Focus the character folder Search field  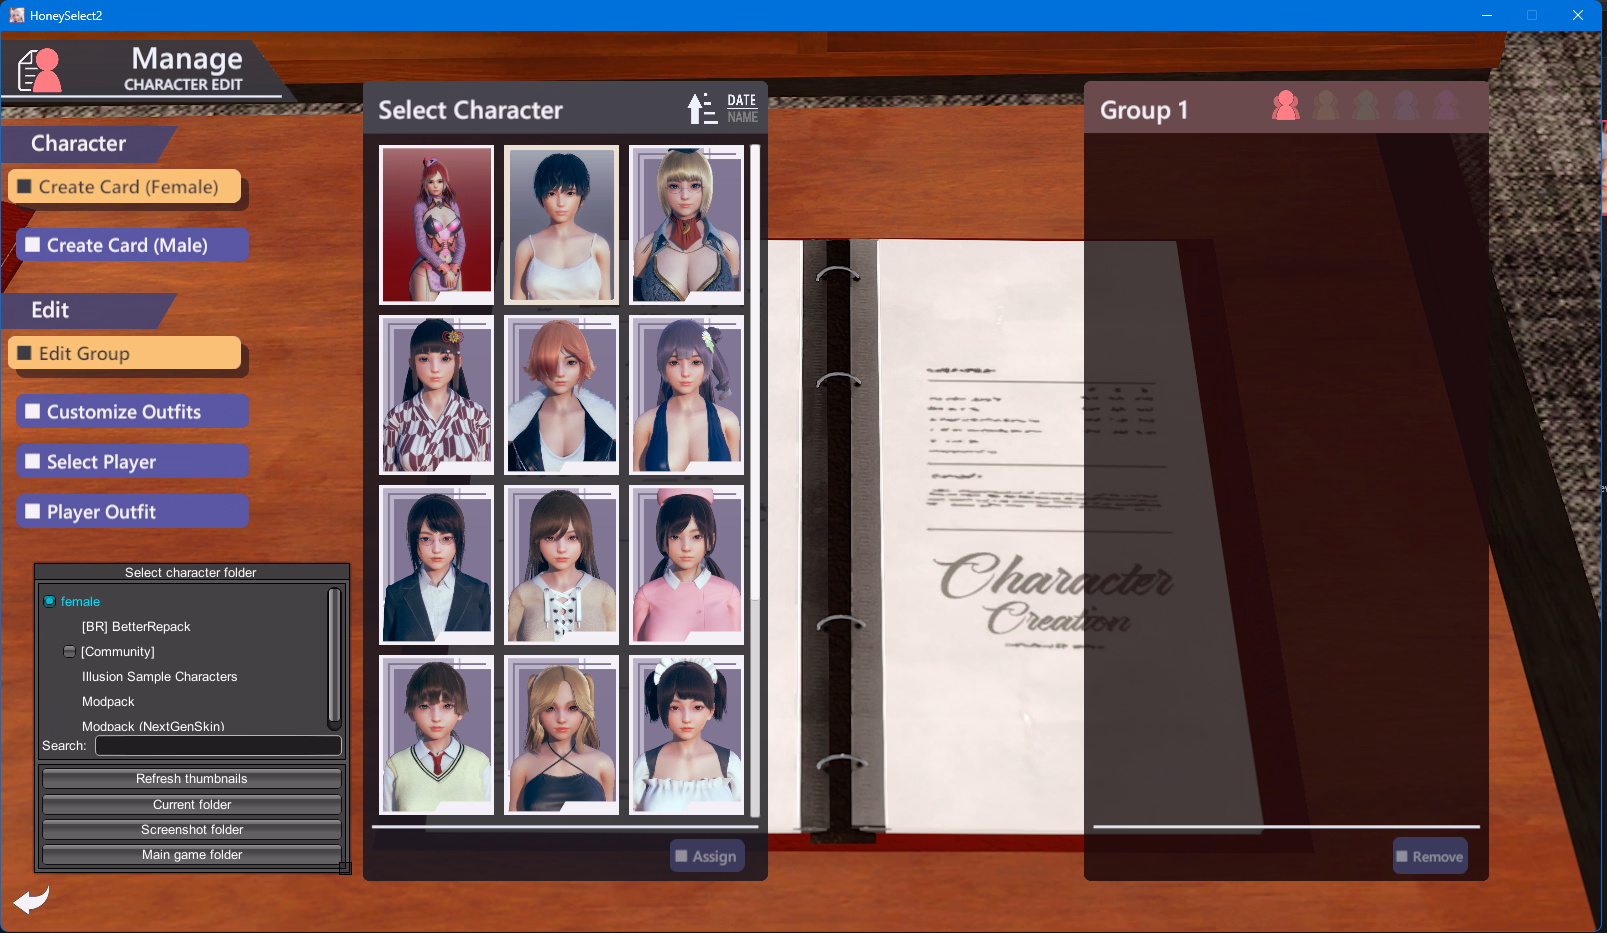click(x=218, y=745)
